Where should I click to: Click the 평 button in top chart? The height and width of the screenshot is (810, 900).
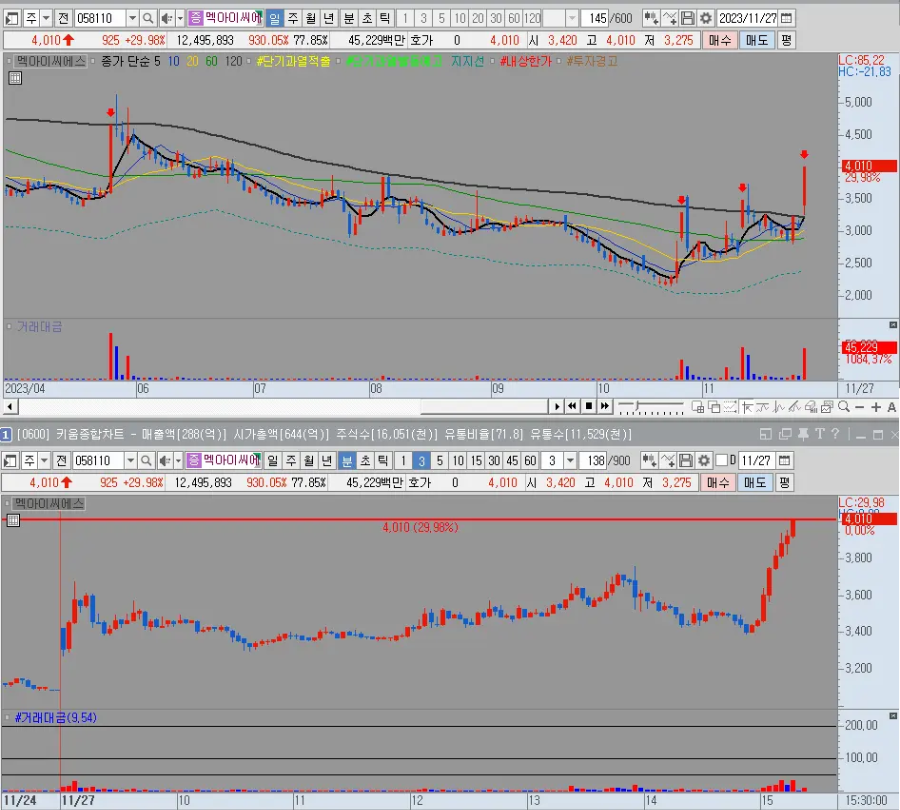(x=786, y=40)
